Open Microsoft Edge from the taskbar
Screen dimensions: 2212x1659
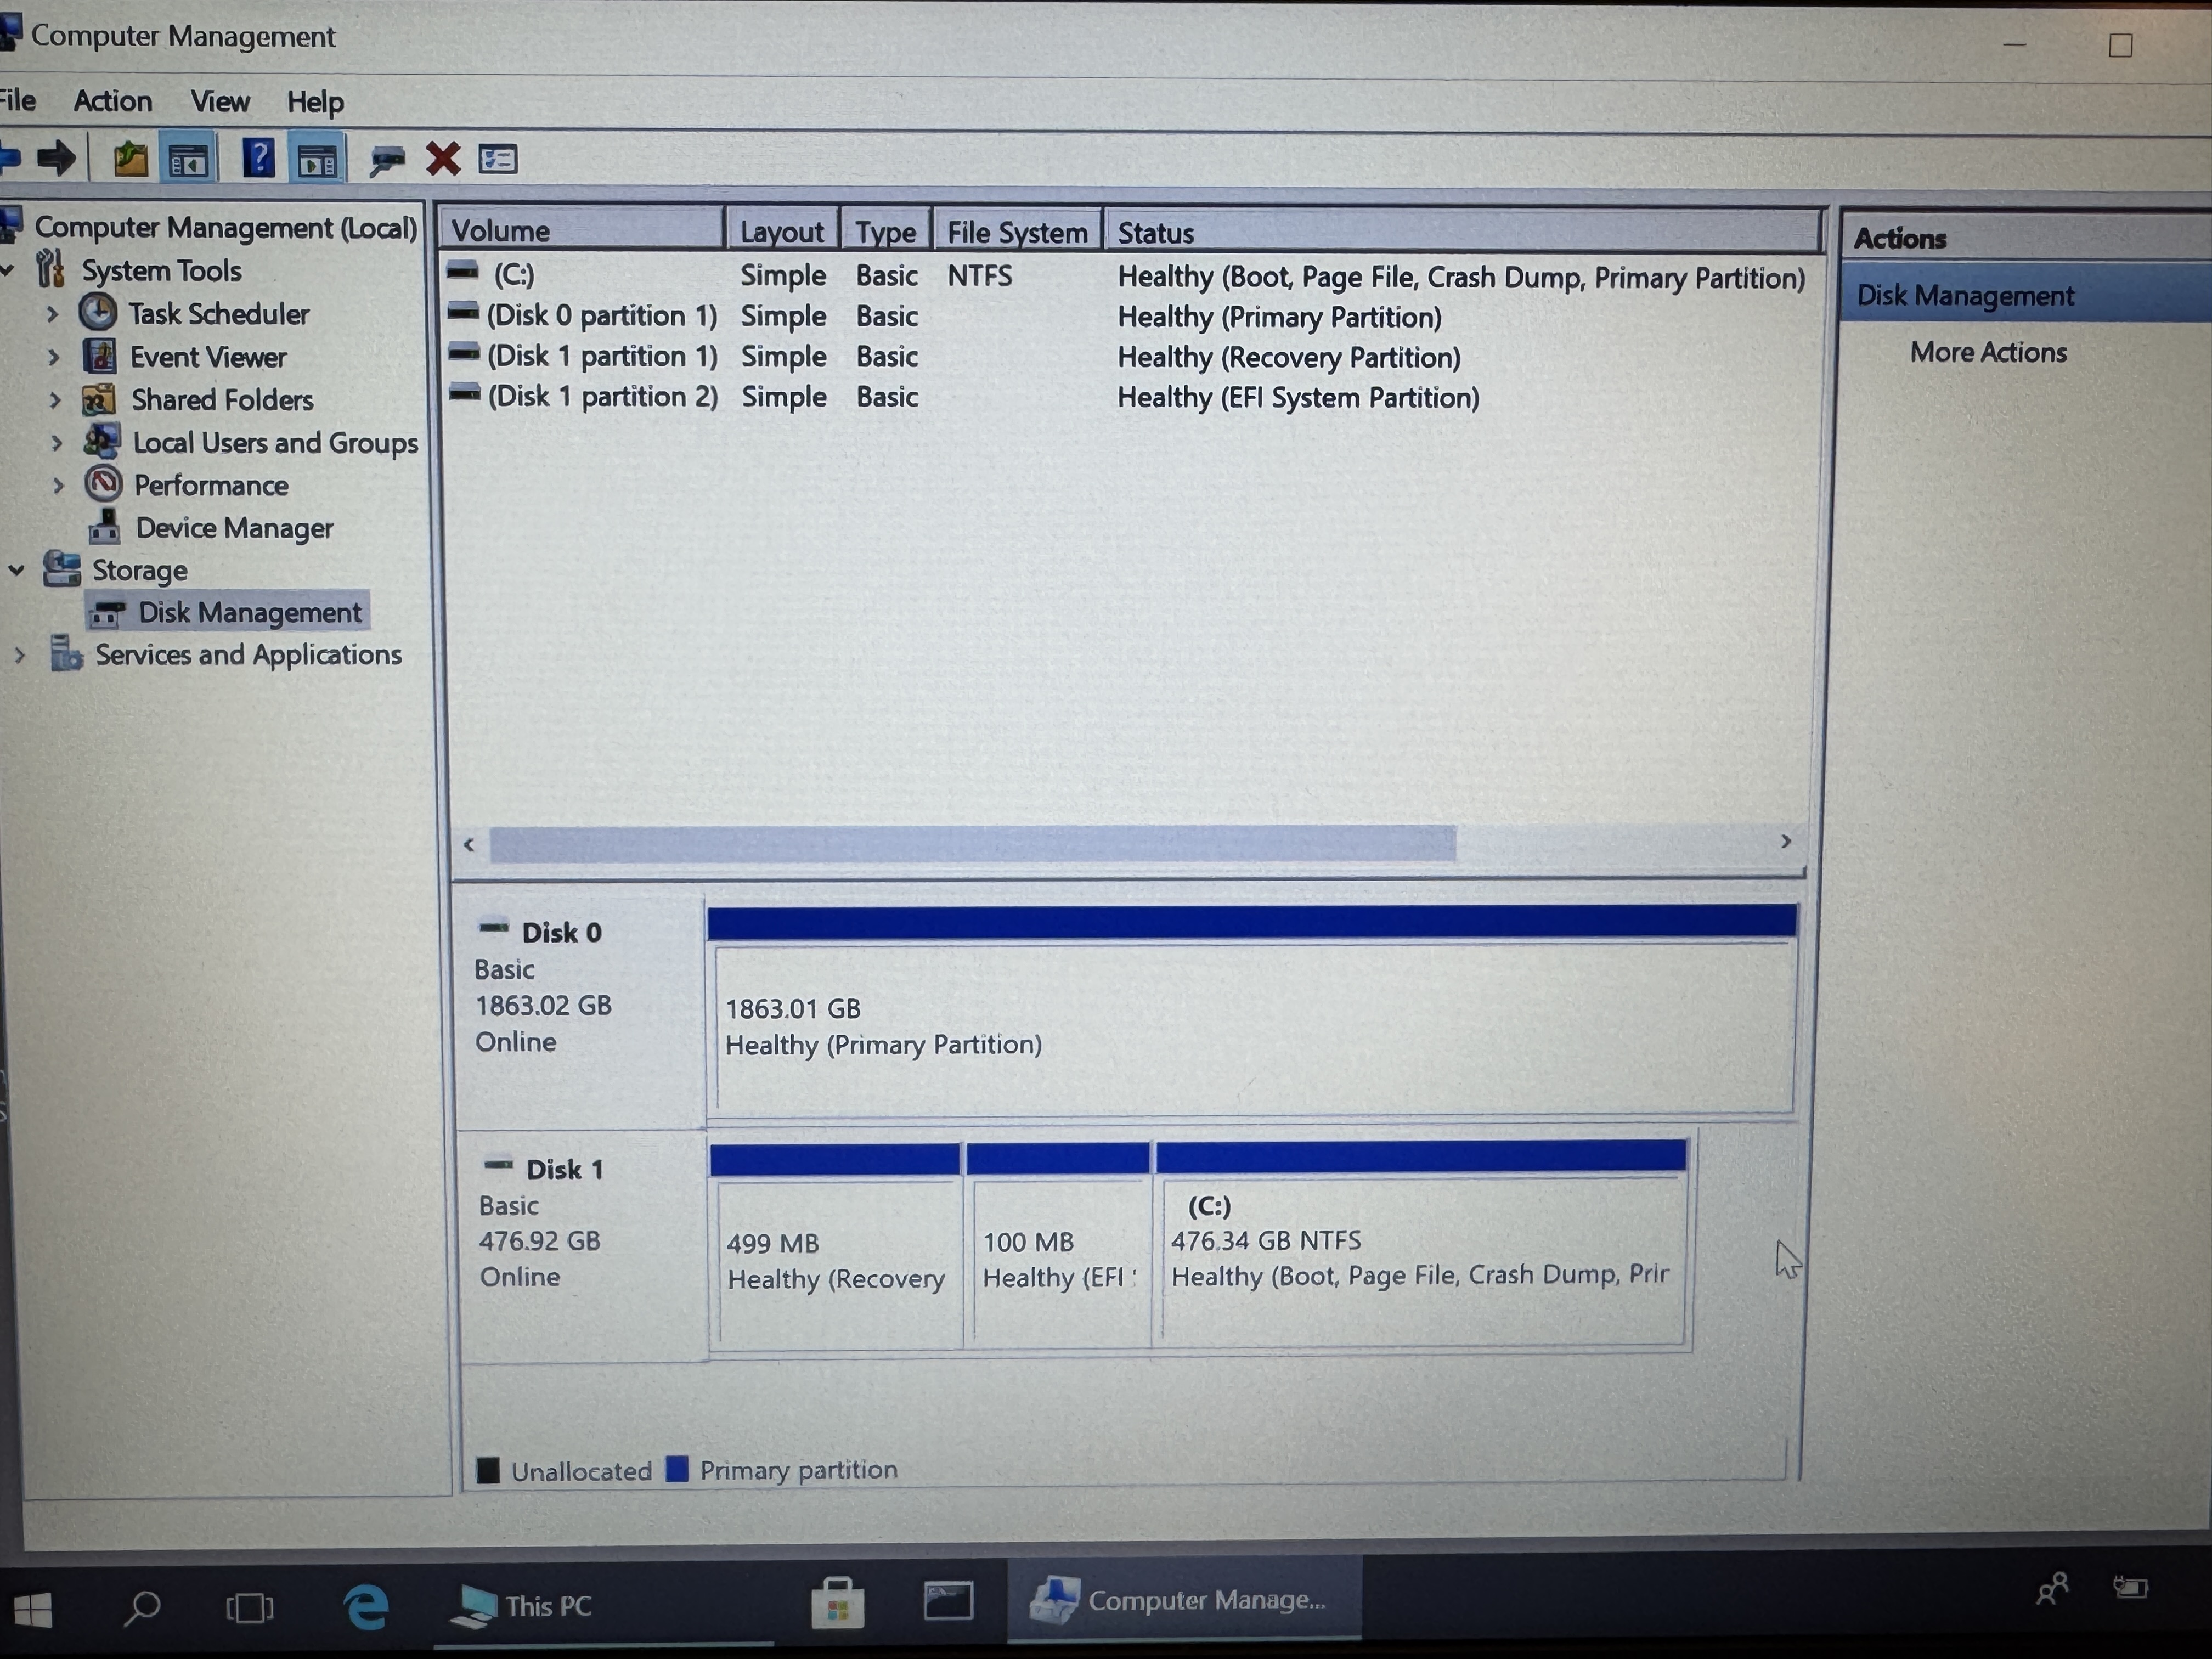point(366,1607)
